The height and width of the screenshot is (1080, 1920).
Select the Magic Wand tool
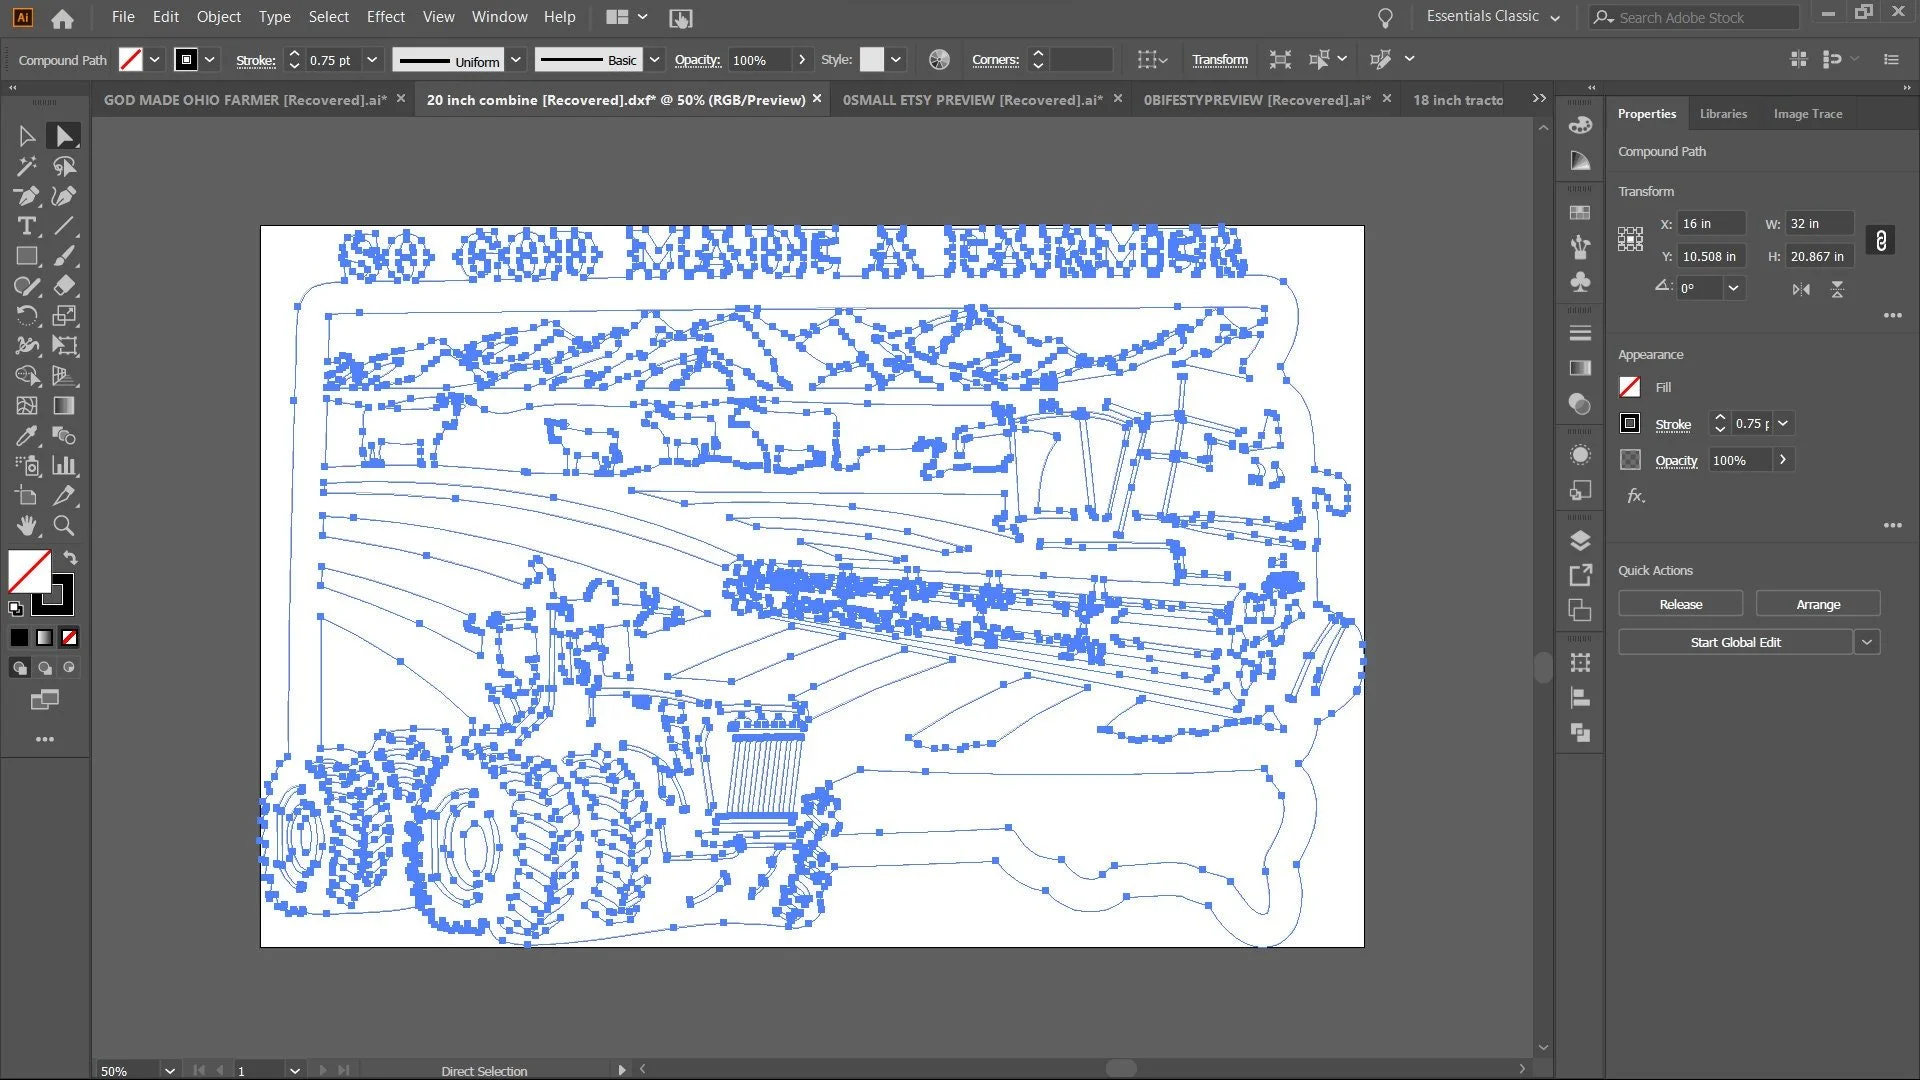27,166
